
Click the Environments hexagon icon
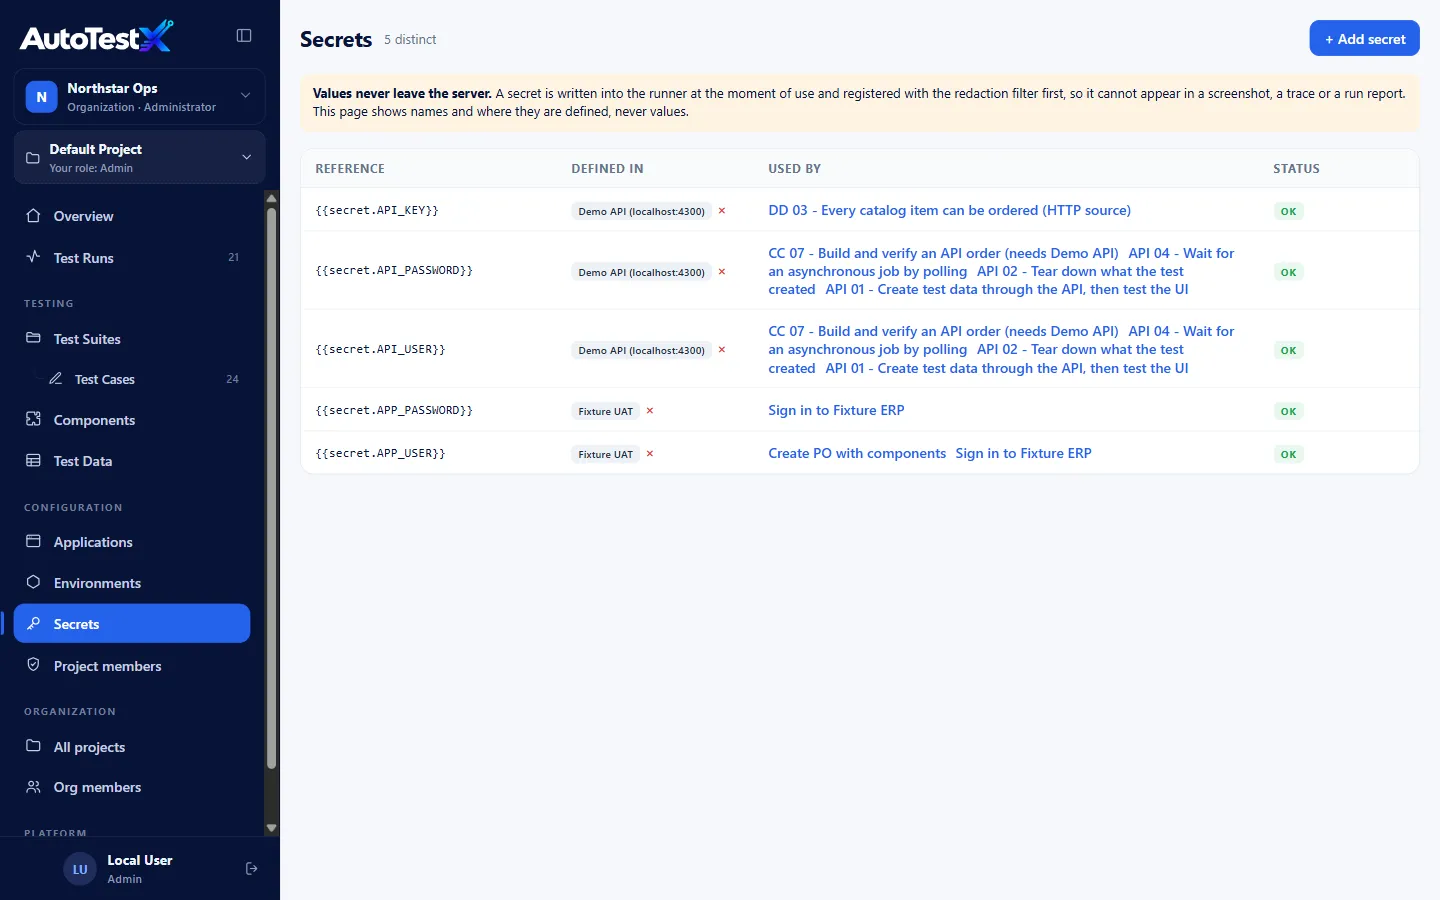(x=33, y=582)
